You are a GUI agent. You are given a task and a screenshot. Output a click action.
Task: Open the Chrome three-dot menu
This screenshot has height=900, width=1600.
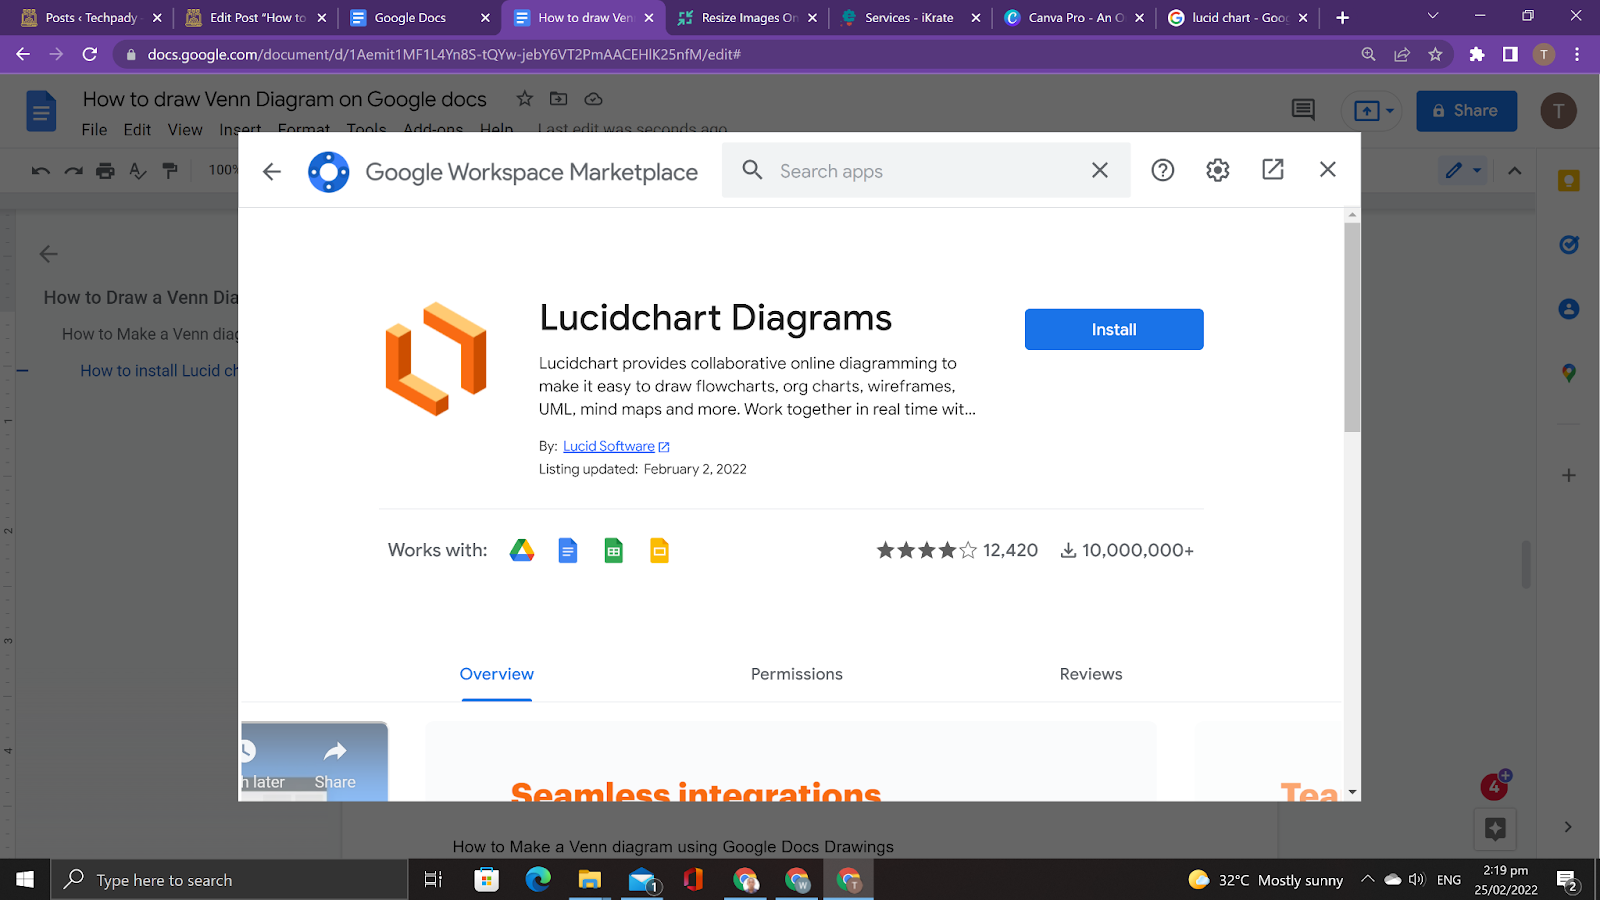pyautogui.click(x=1577, y=54)
